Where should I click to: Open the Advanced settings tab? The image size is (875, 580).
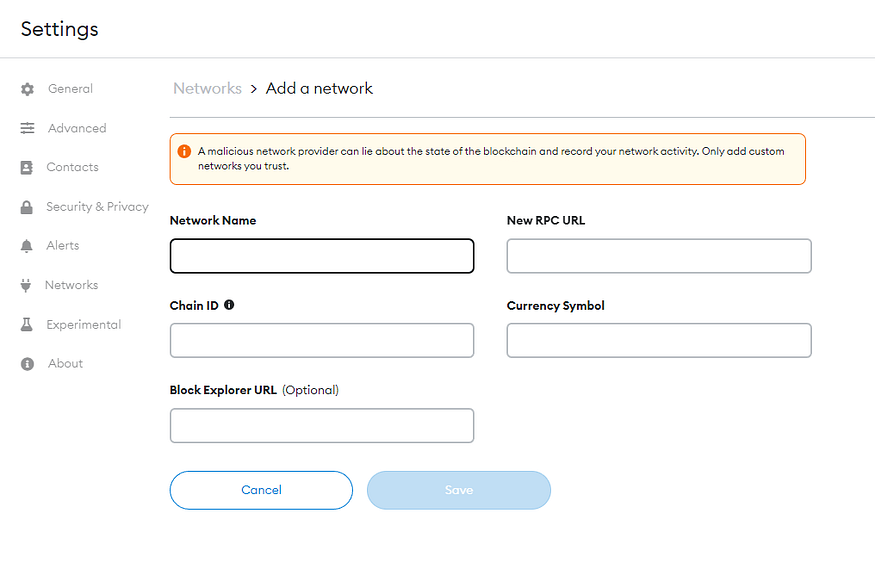click(77, 128)
